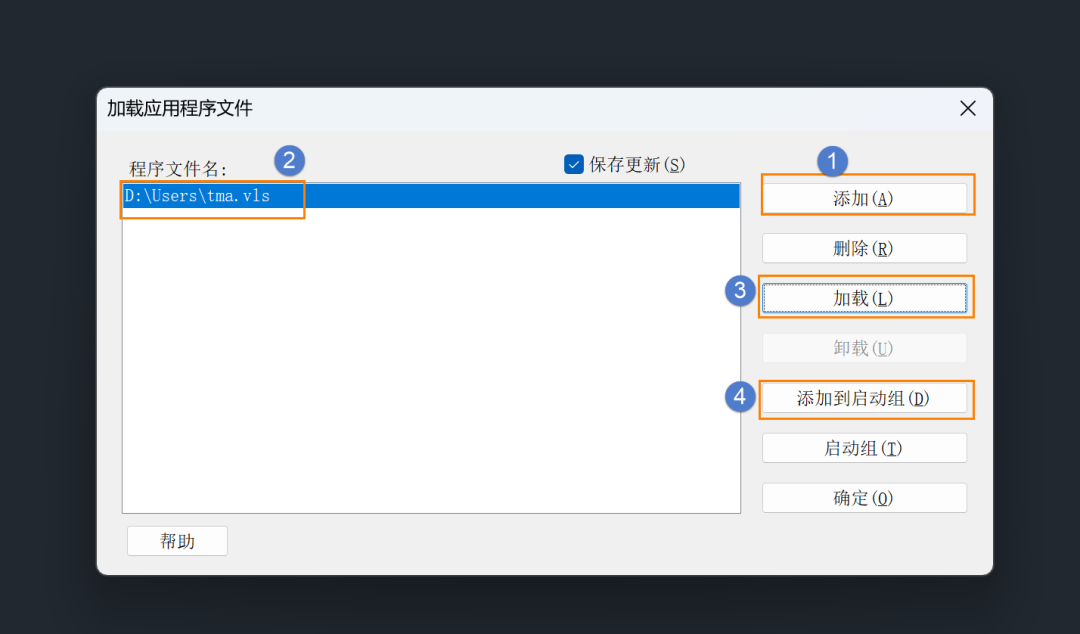Open the 启动组(T) startup group
Viewport: 1080px width, 634px height.
(x=864, y=448)
